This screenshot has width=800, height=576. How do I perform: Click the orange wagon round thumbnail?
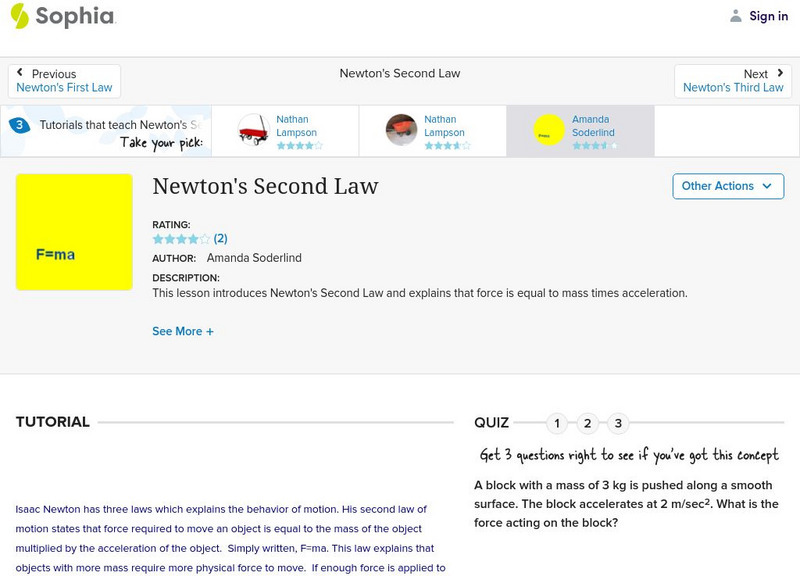pyautogui.click(x=401, y=130)
